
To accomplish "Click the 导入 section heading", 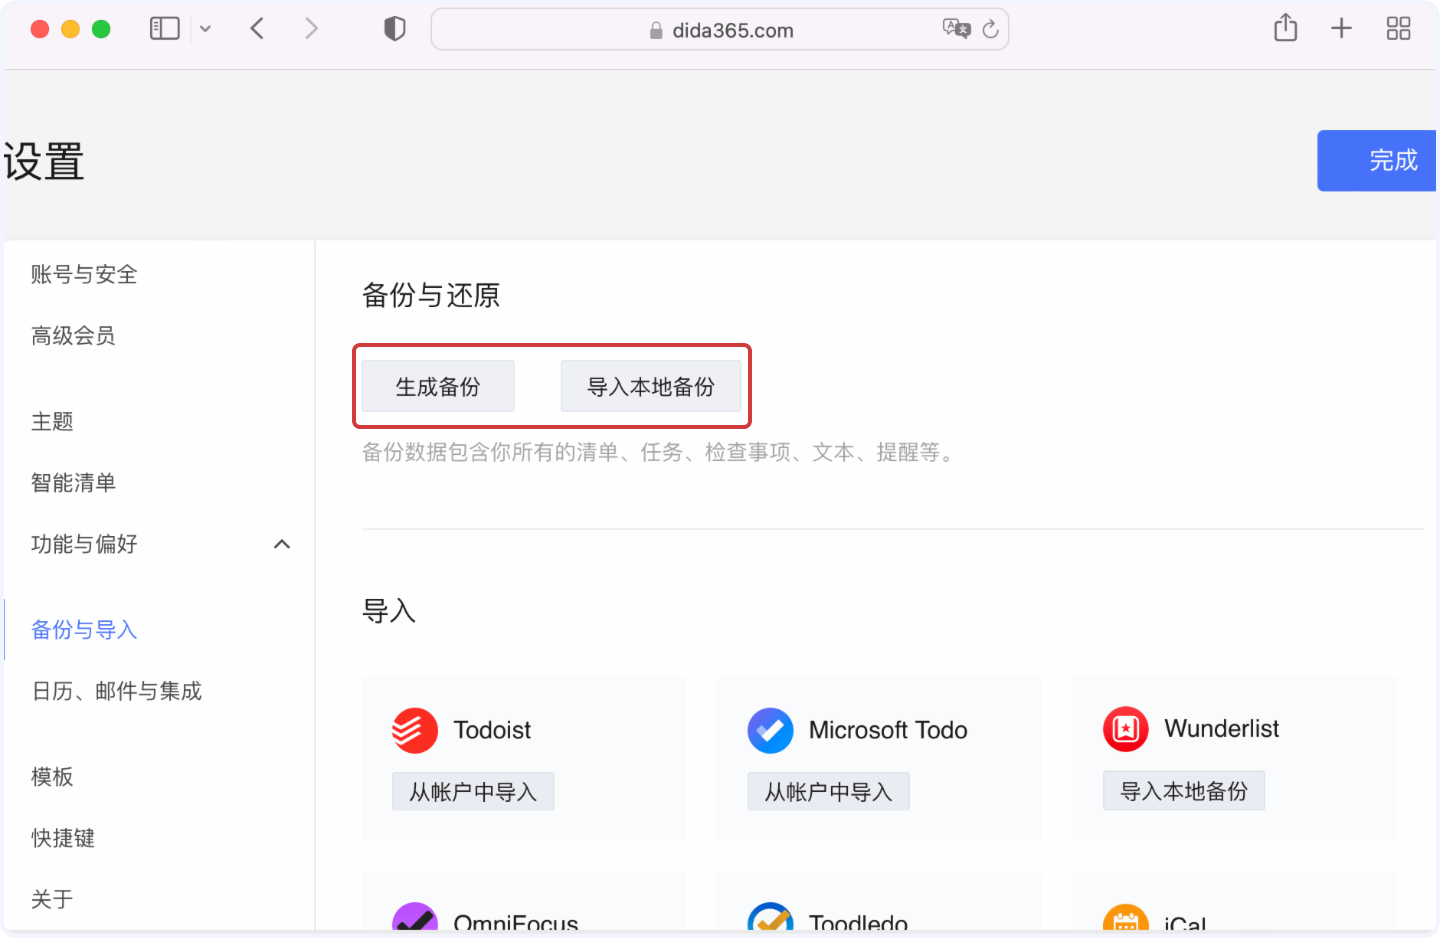I will [389, 611].
